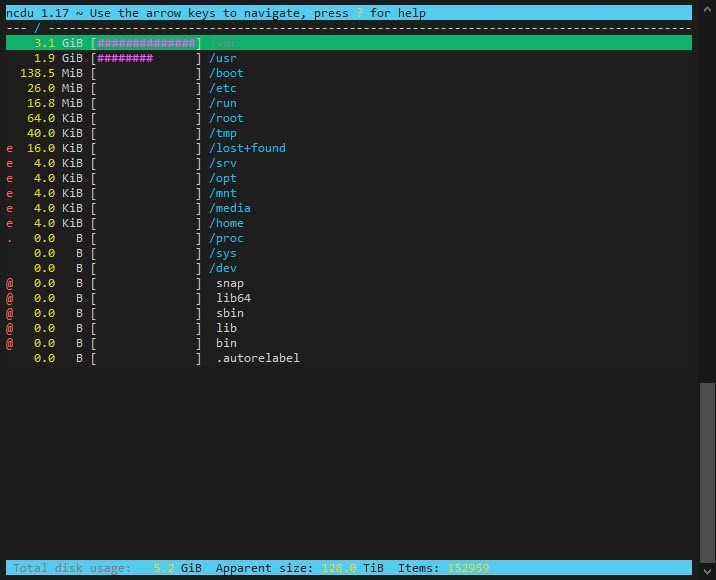Select the /tmp directory
This screenshot has height=580, width=716.
(222, 133)
